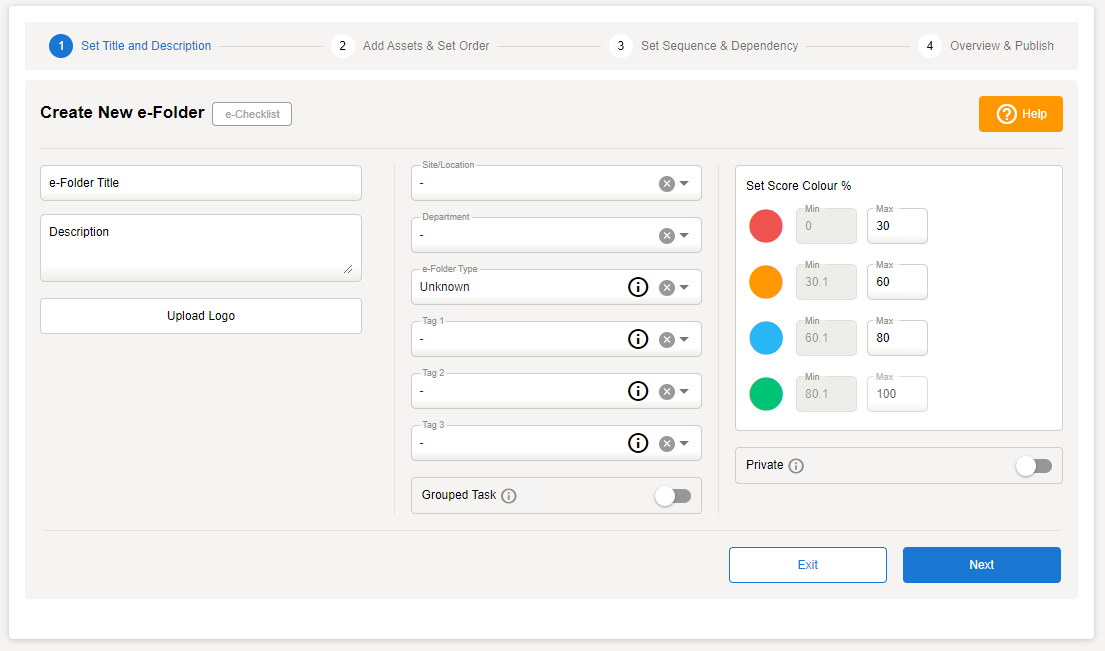Clear the Department field with X icon
Viewport: 1105px width, 651px height.
click(x=667, y=235)
